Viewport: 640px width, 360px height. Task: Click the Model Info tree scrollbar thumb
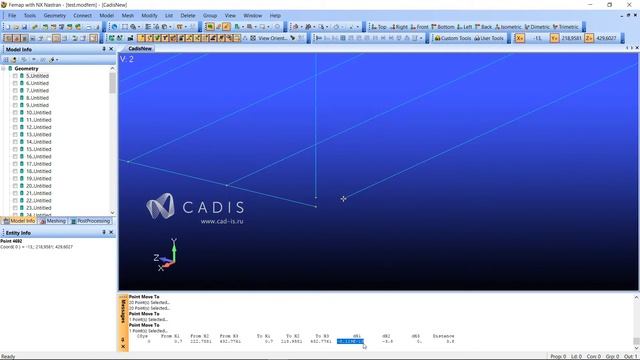pyautogui.click(x=113, y=84)
